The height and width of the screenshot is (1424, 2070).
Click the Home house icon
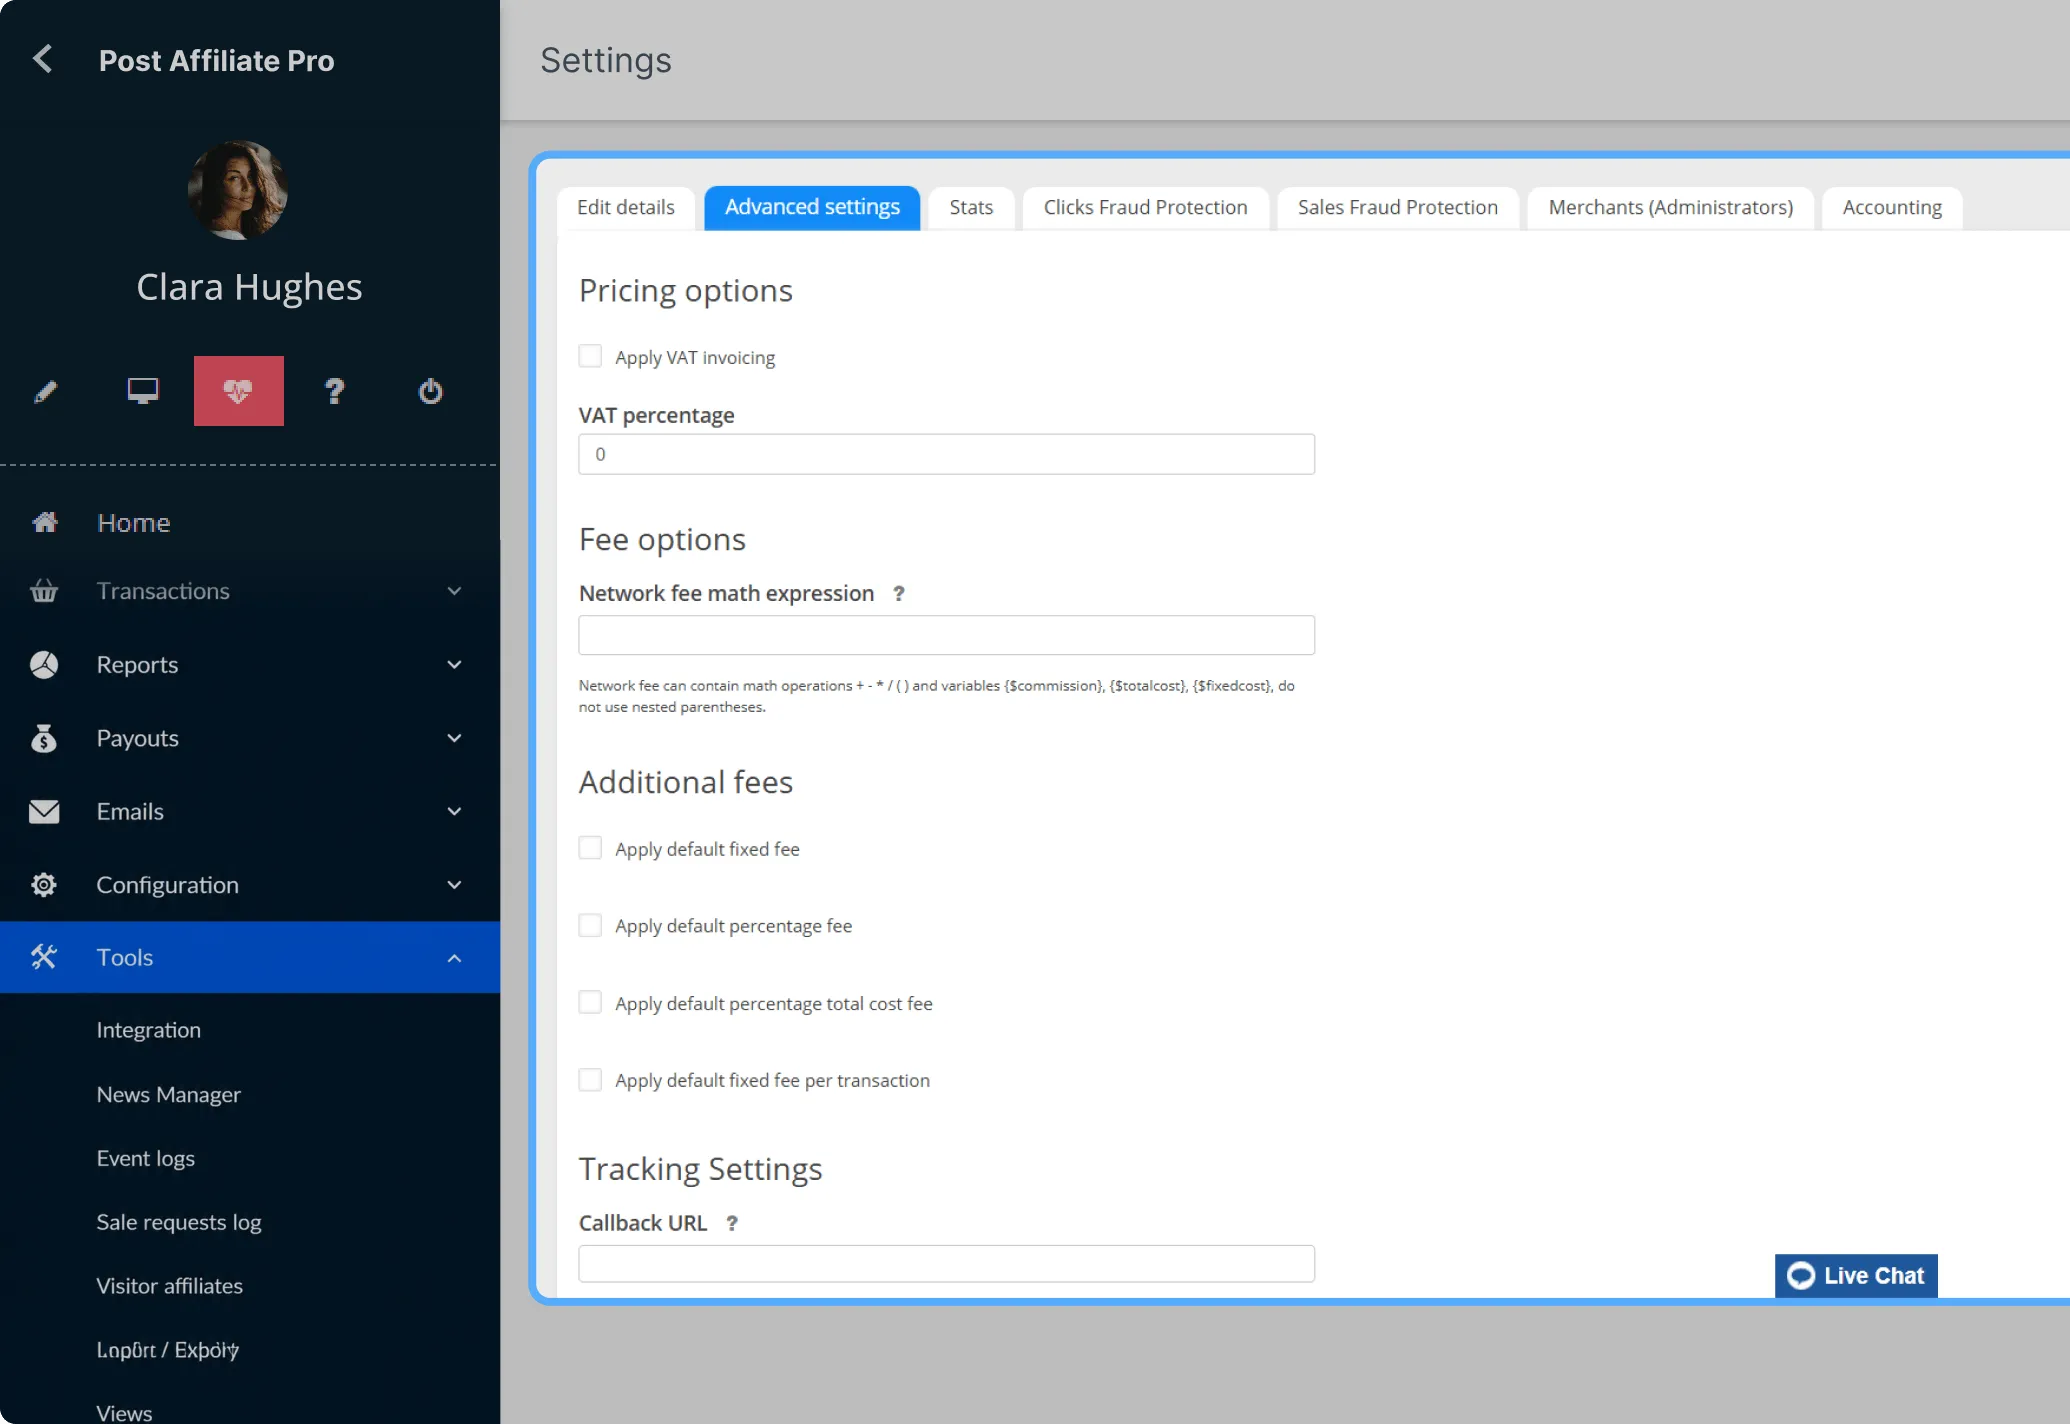pos(45,522)
